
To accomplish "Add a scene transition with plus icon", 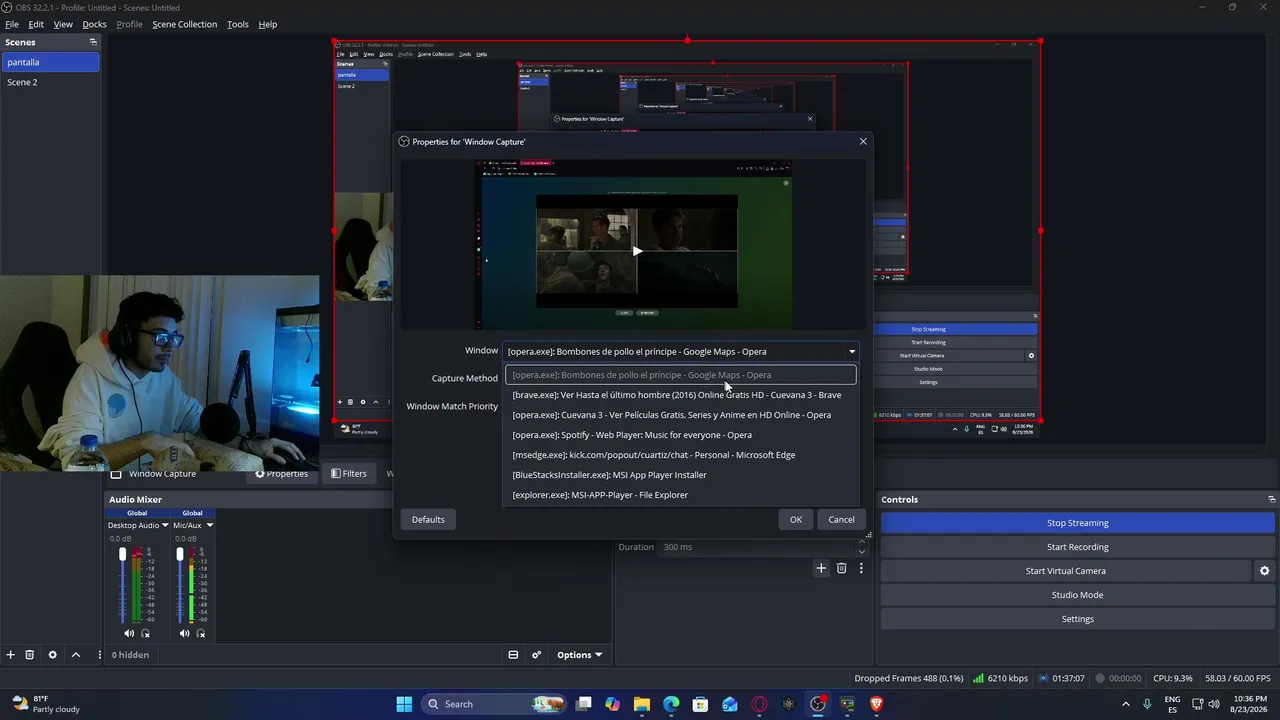I will pos(821,568).
